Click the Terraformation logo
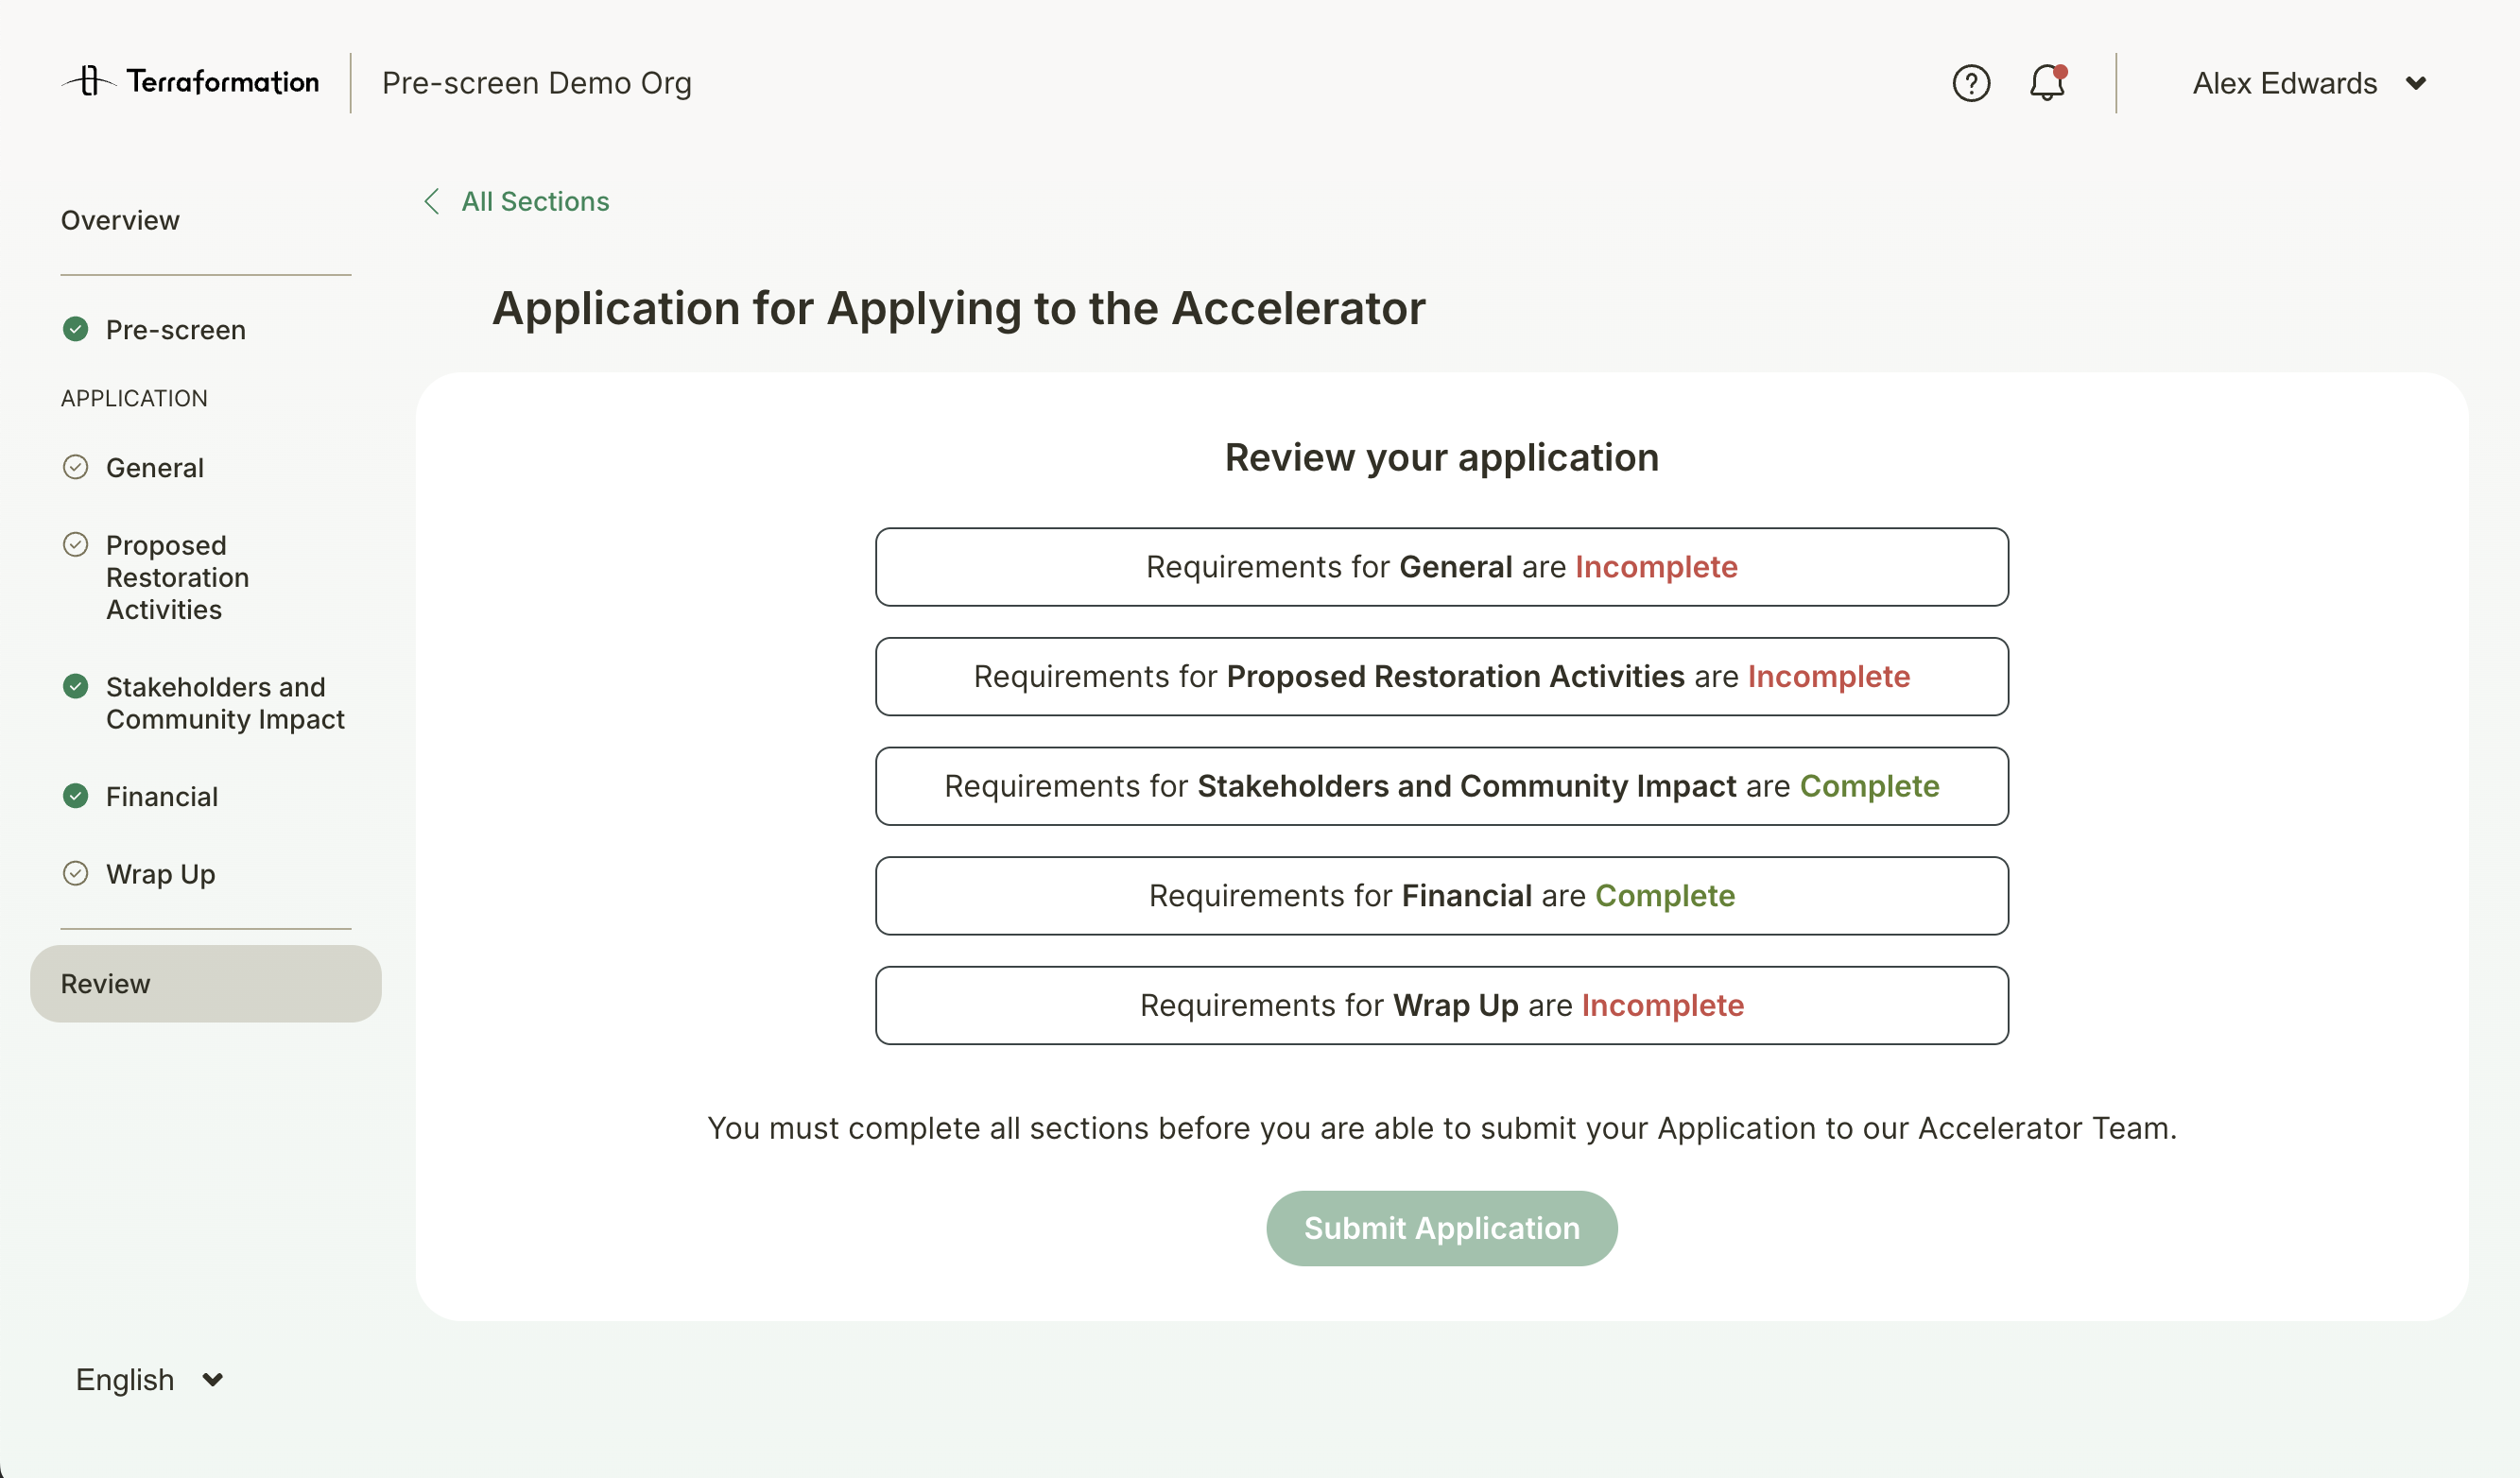2520x1478 pixels. (190, 82)
